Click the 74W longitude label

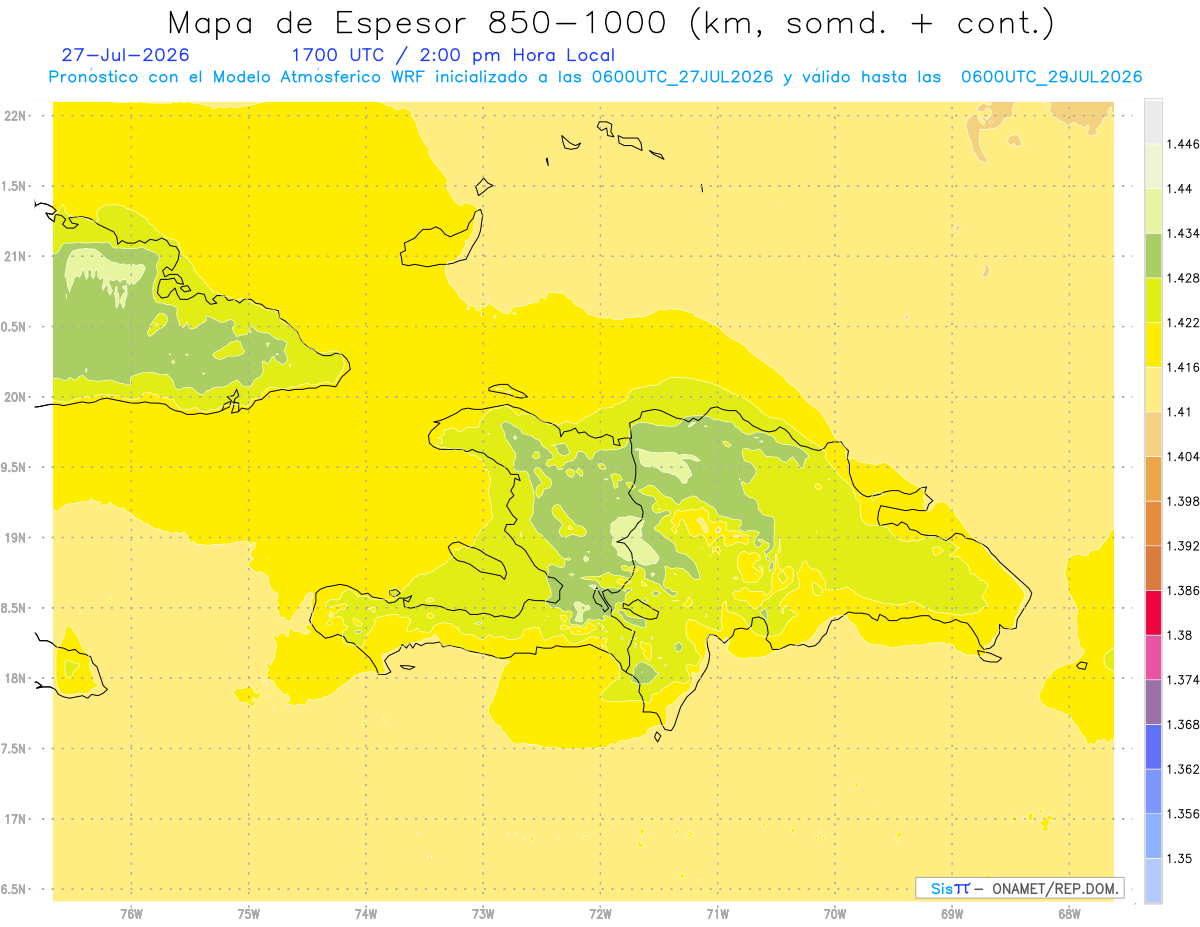point(366,913)
